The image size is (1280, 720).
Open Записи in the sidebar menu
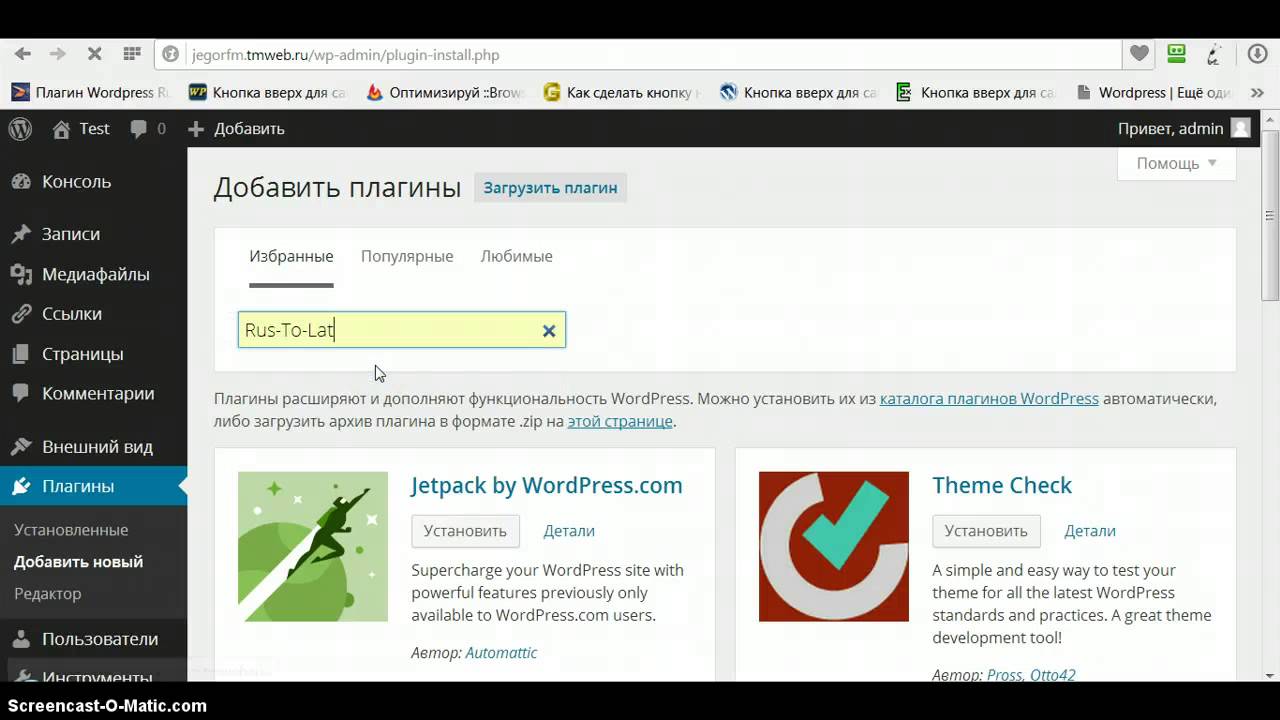pos(70,234)
